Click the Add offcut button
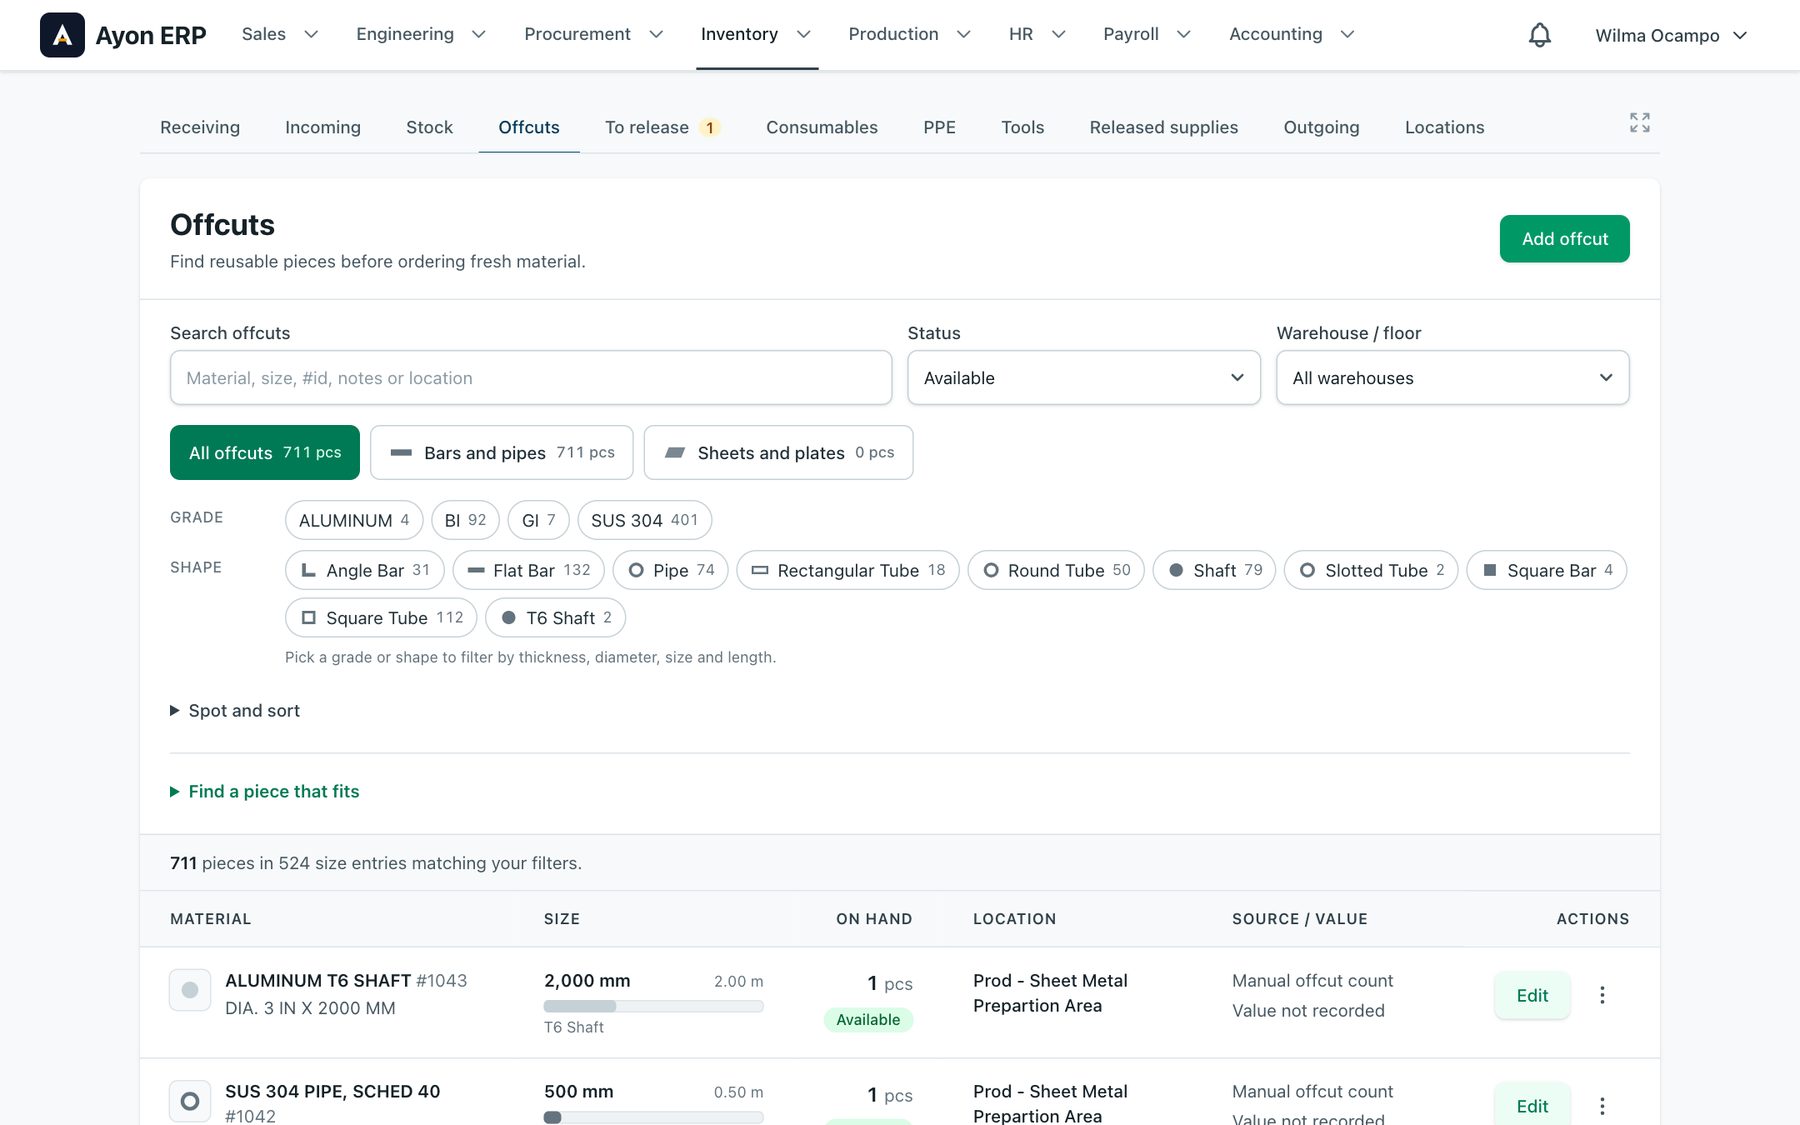Image resolution: width=1800 pixels, height=1125 pixels. [x=1565, y=239]
